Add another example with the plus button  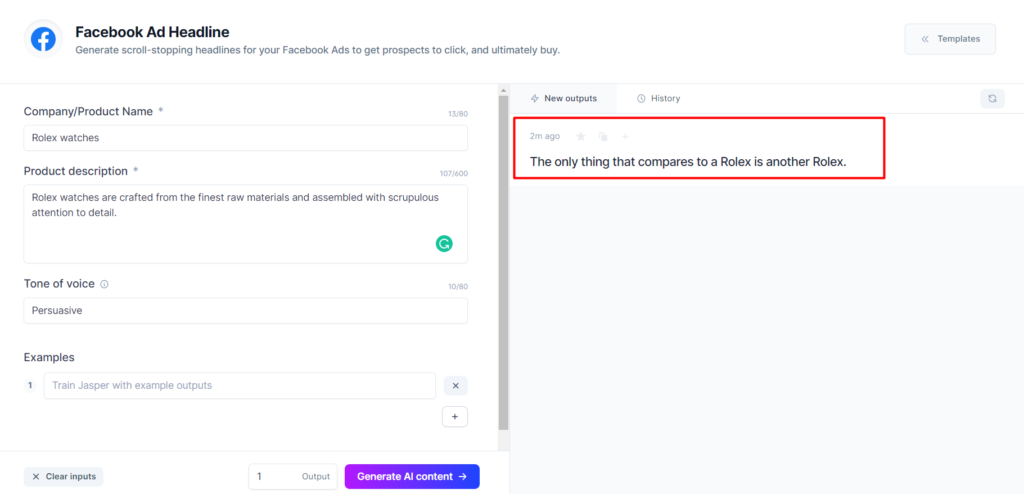[455, 417]
